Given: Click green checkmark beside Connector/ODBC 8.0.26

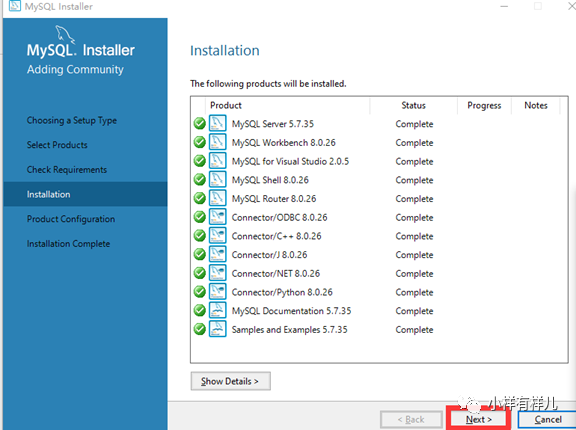Looking at the screenshot, I should click(x=199, y=217).
